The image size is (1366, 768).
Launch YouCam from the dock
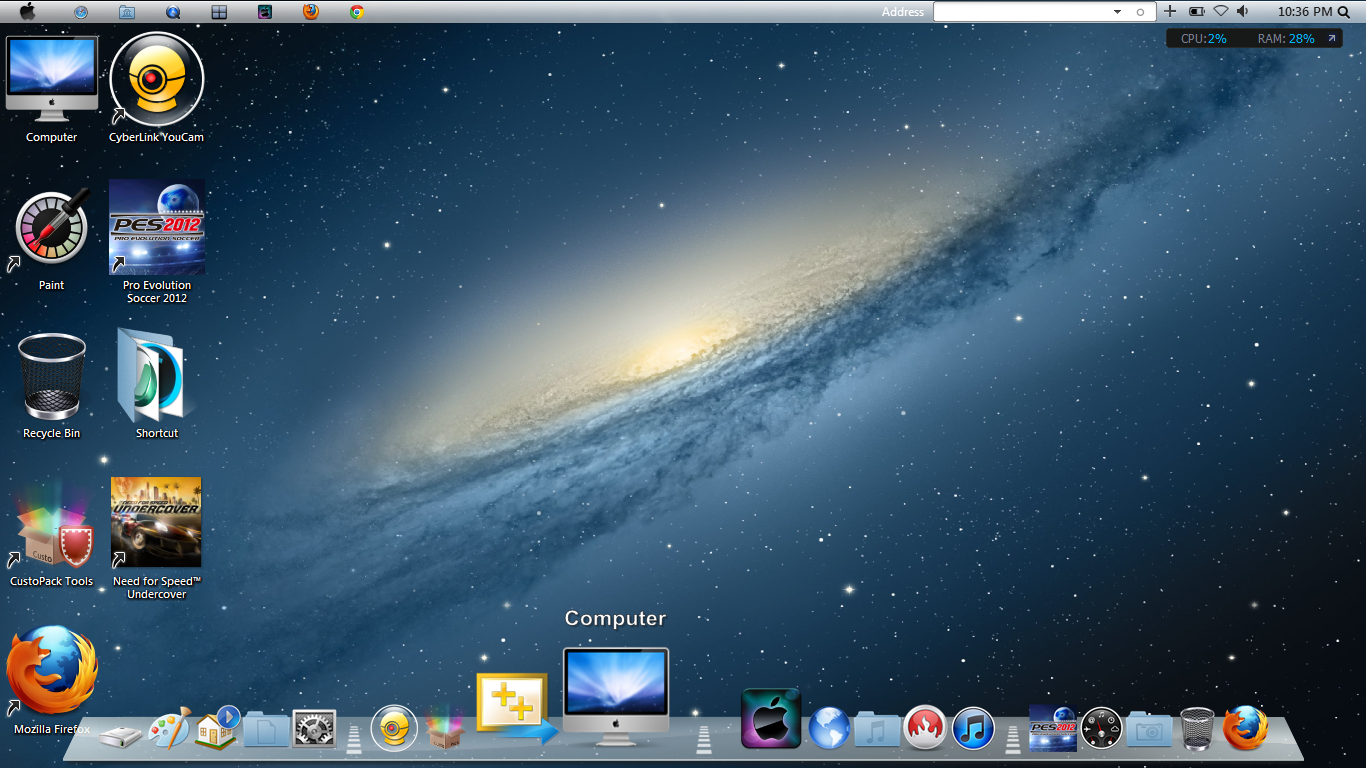[394, 728]
